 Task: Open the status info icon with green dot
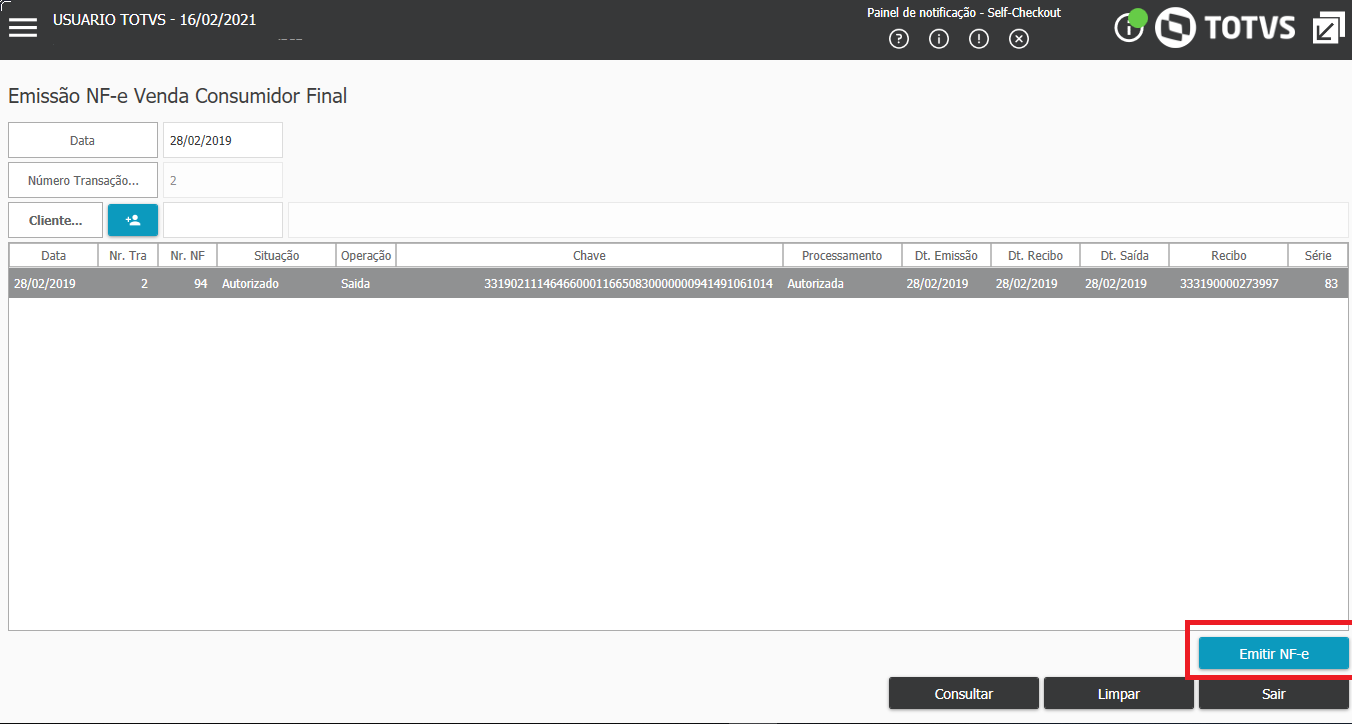pyautogui.click(x=1130, y=26)
